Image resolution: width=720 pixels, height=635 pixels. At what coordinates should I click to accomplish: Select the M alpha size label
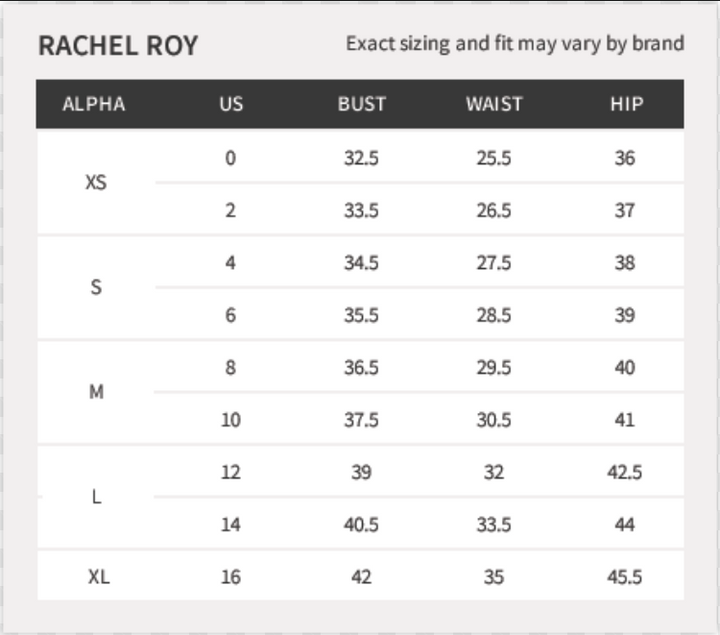(x=96, y=392)
